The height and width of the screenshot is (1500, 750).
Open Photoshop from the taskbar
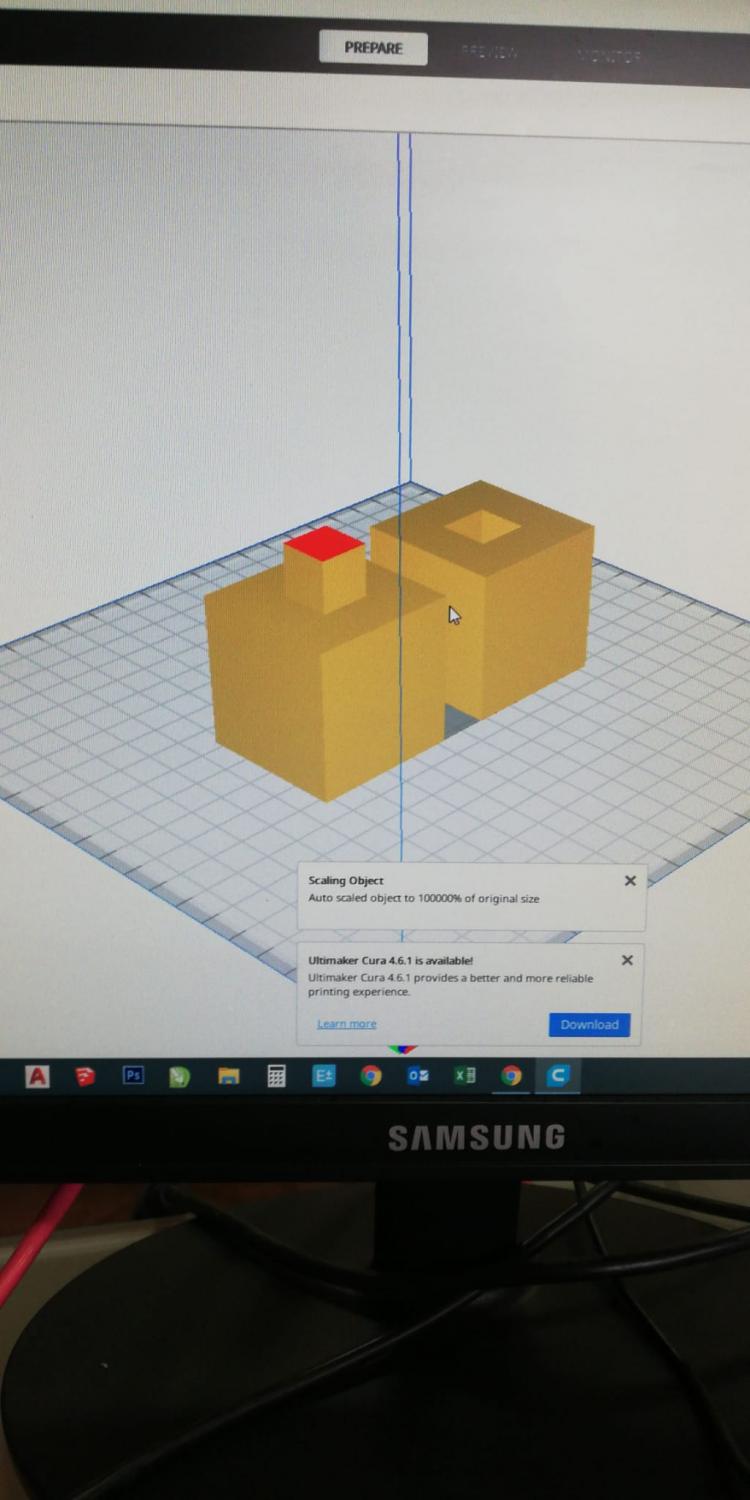(x=133, y=1076)
